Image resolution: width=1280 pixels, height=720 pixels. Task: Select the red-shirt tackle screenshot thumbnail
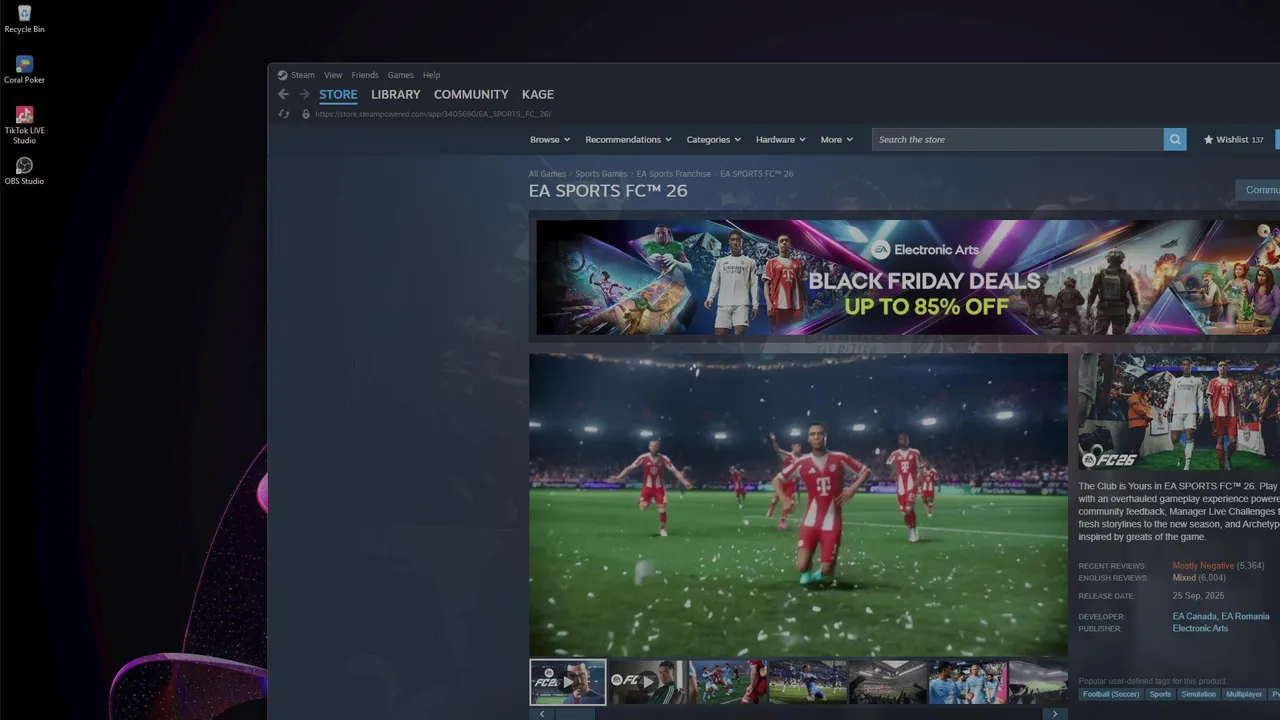(x=727, y=682)
